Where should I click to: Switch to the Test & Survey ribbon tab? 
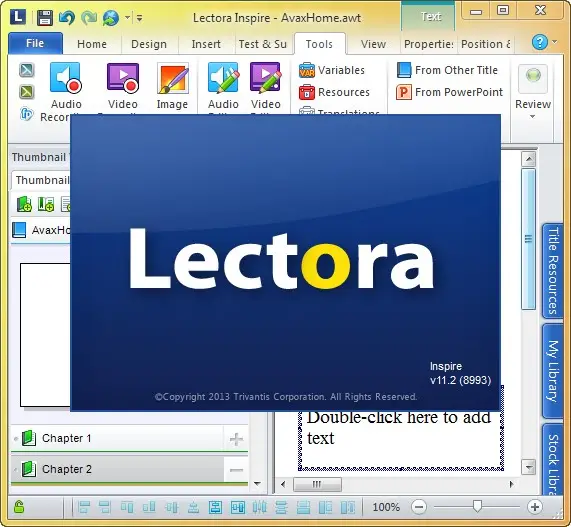click(263, 44)
